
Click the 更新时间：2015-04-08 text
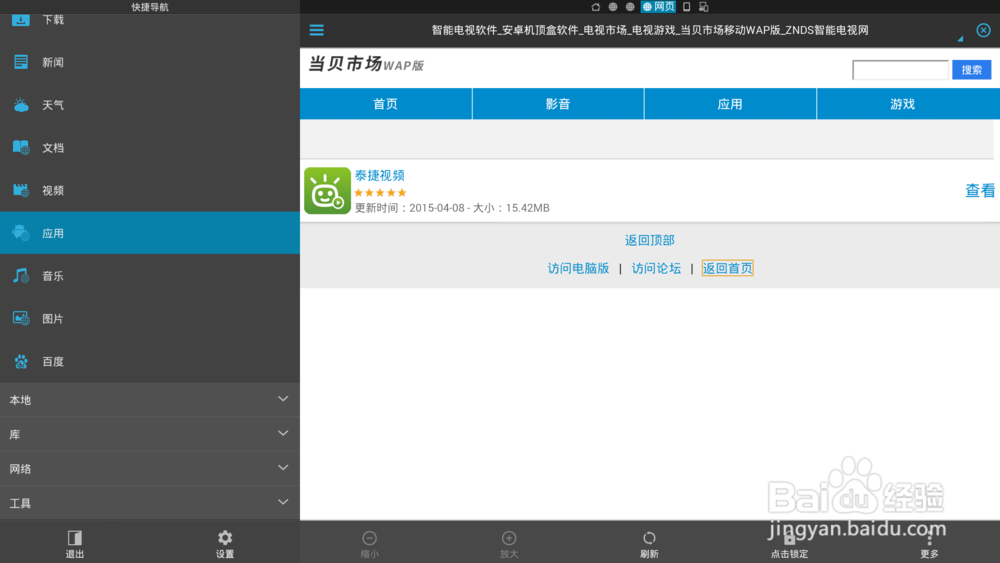(x=409, y=208)
